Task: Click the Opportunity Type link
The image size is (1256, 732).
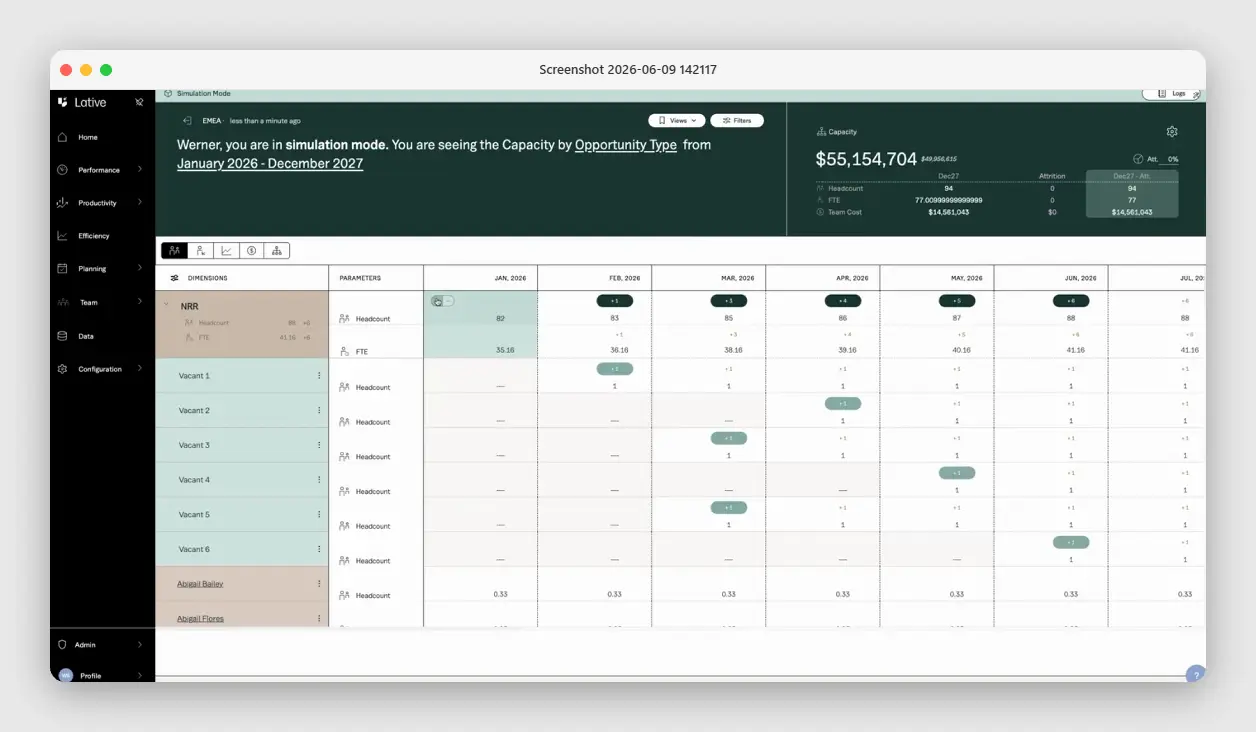Action: [626, 145]
